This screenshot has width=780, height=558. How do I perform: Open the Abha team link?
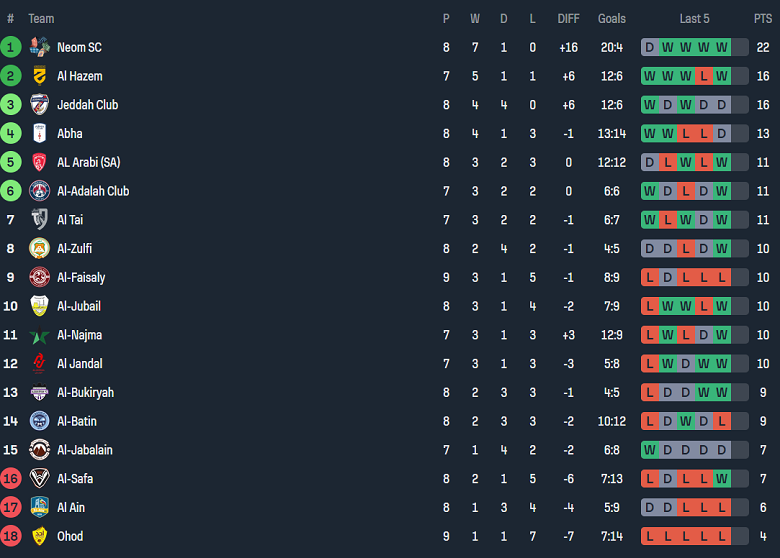tap(70, 134)
